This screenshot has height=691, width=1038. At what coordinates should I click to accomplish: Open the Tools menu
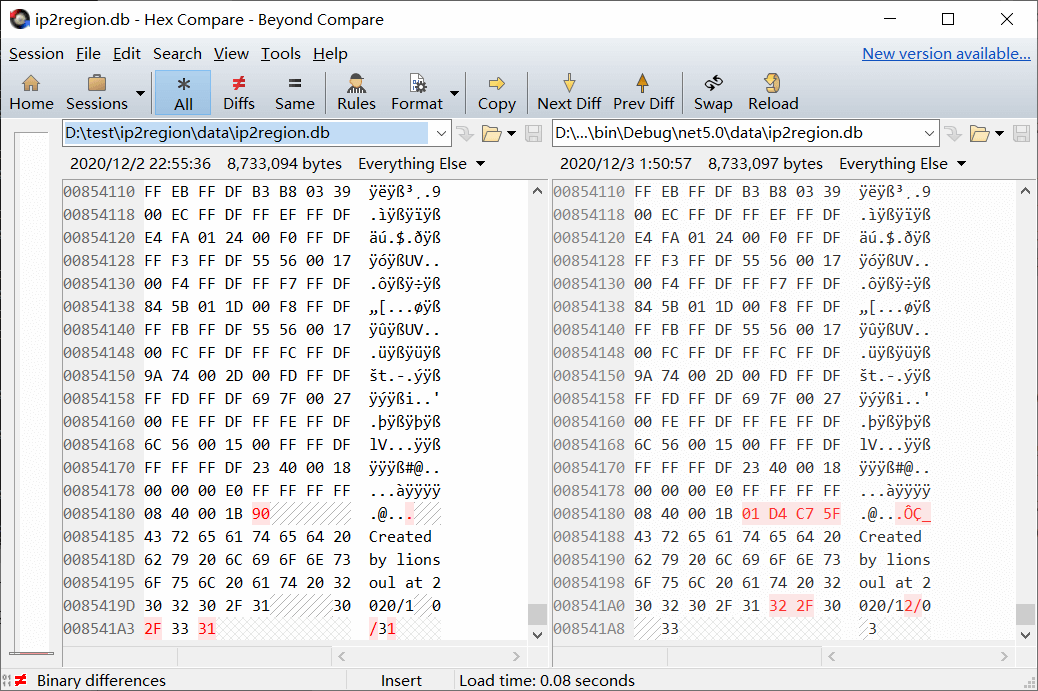coord(281,54)
